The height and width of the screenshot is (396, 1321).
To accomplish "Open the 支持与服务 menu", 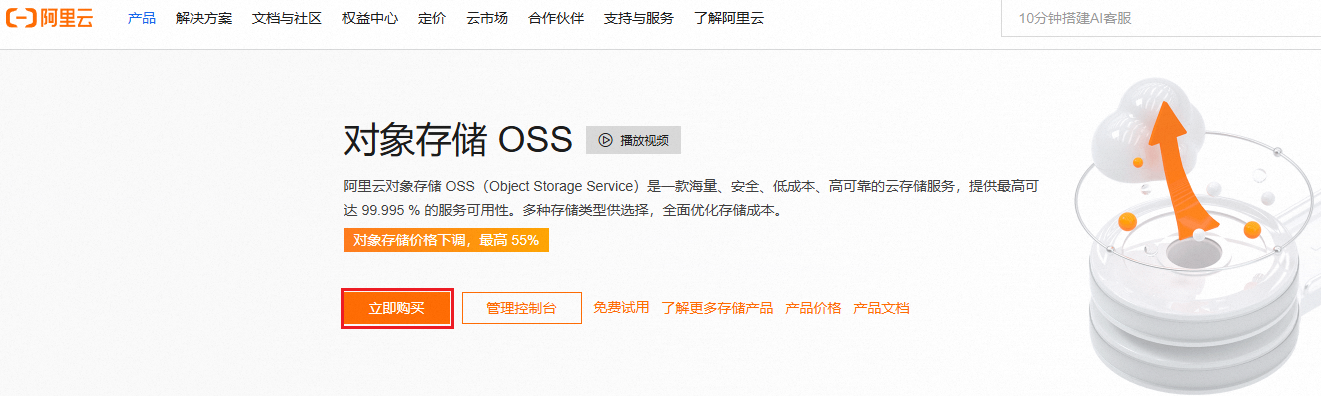I will [x=639, y=18].
